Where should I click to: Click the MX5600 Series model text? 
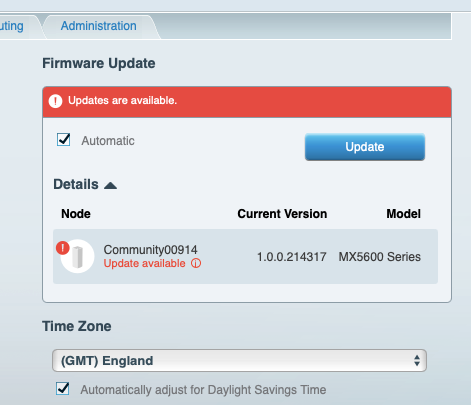(380, 257)
